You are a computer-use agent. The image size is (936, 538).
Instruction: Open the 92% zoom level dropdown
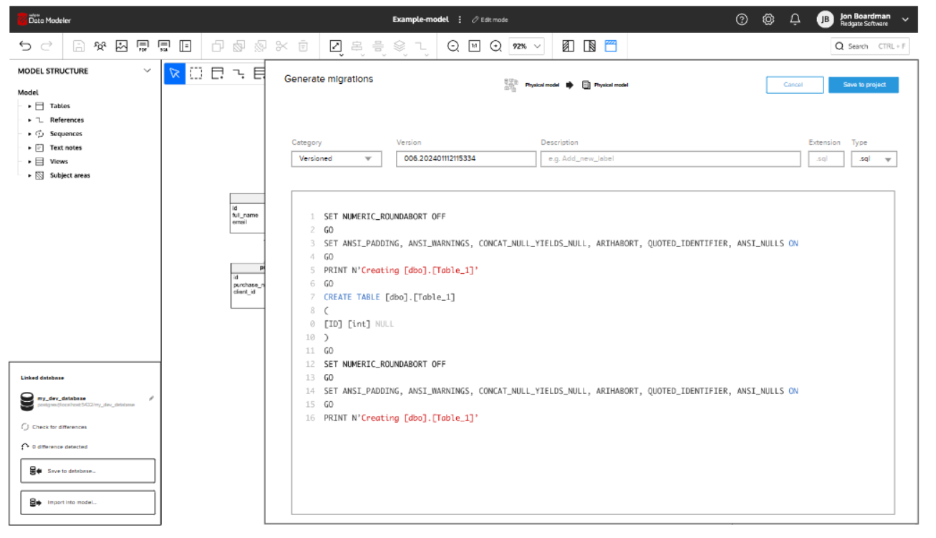point(526,46)
